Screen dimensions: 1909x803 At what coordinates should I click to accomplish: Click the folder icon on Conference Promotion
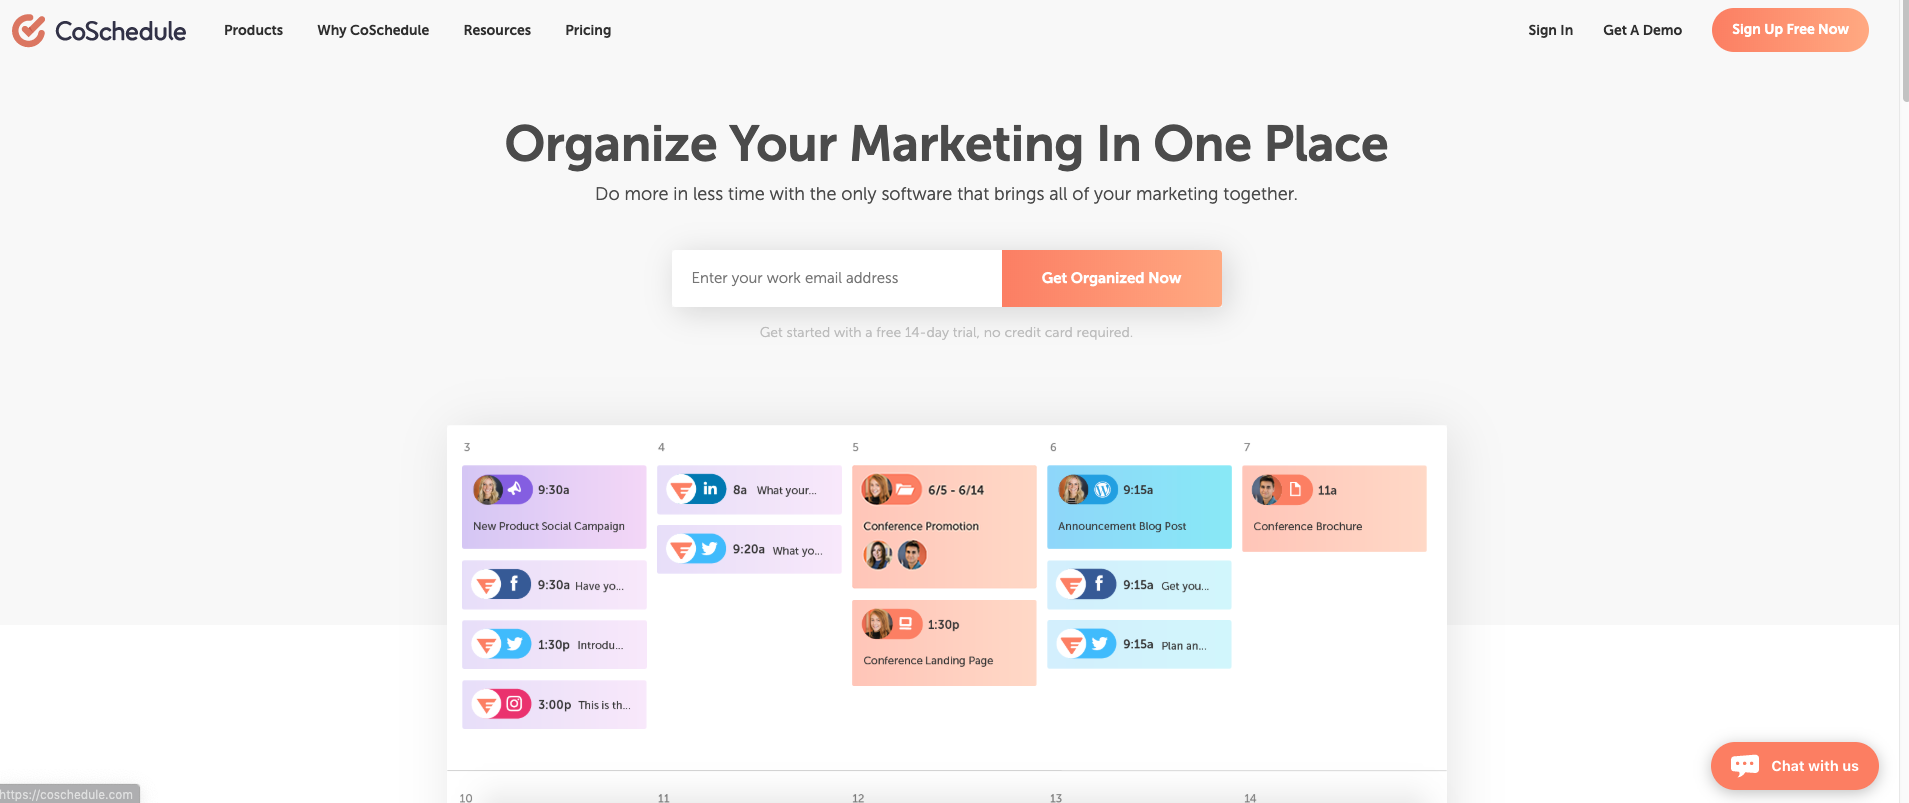(905, 489)
